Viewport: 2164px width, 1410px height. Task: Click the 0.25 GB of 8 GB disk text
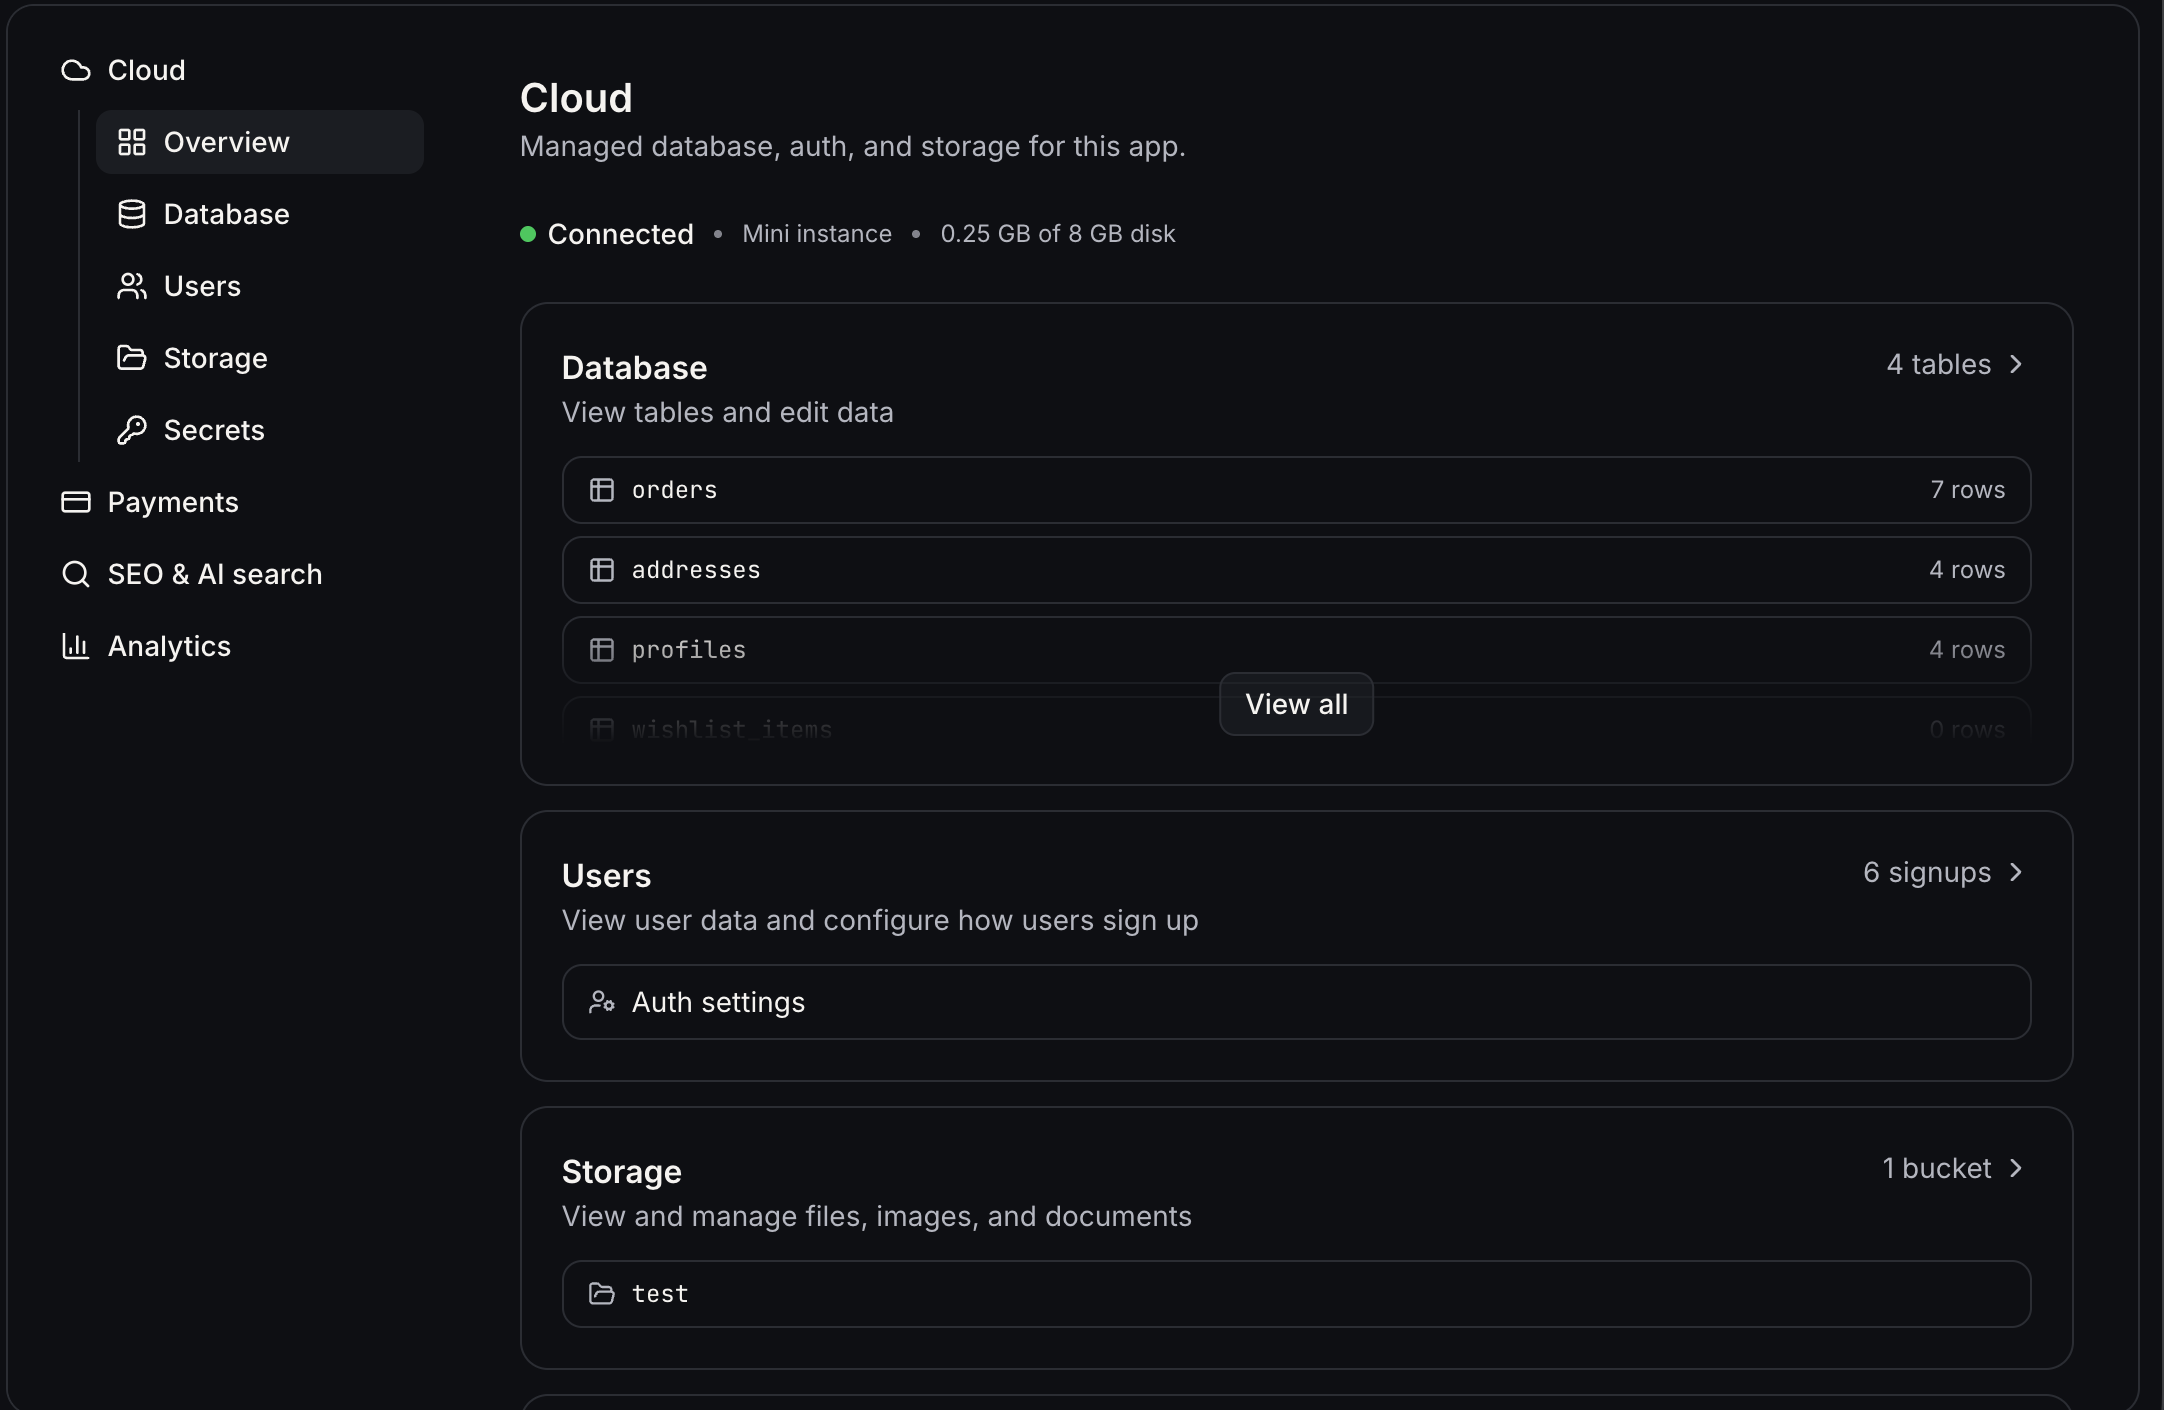click(1058, 234)
